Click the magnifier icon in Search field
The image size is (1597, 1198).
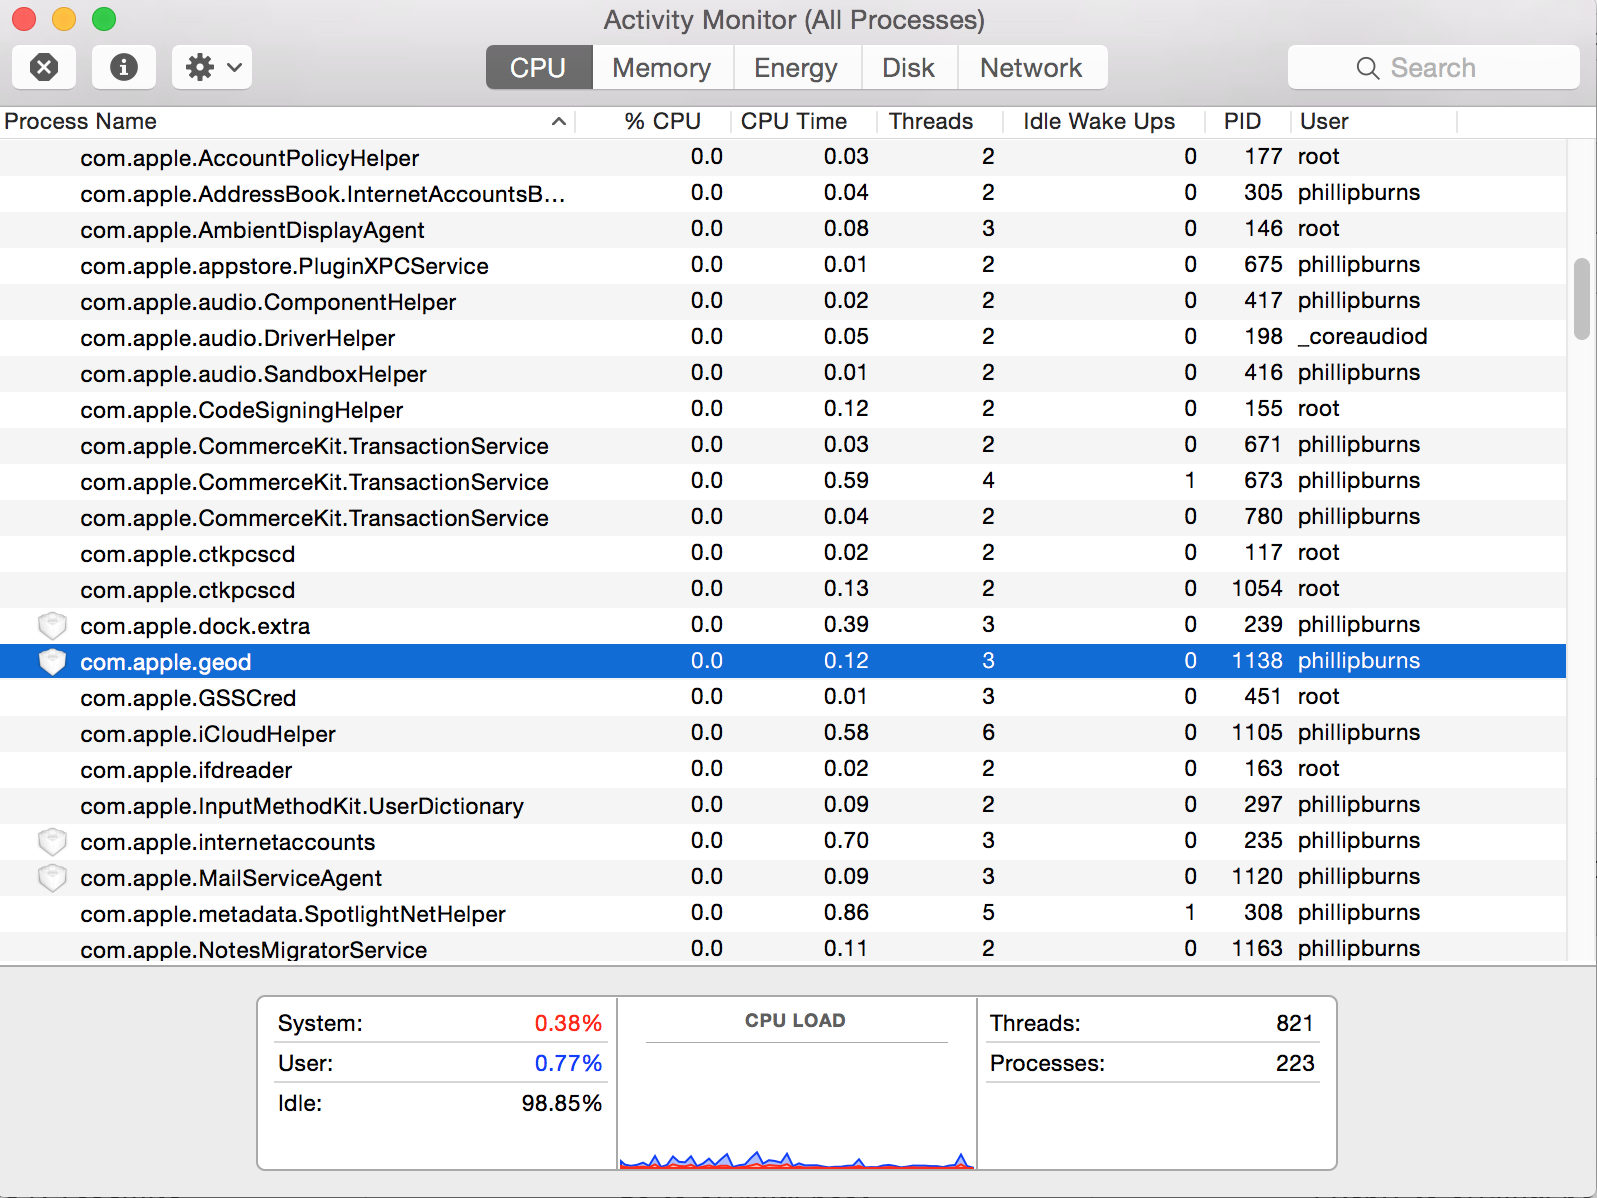click(1367, 68)
